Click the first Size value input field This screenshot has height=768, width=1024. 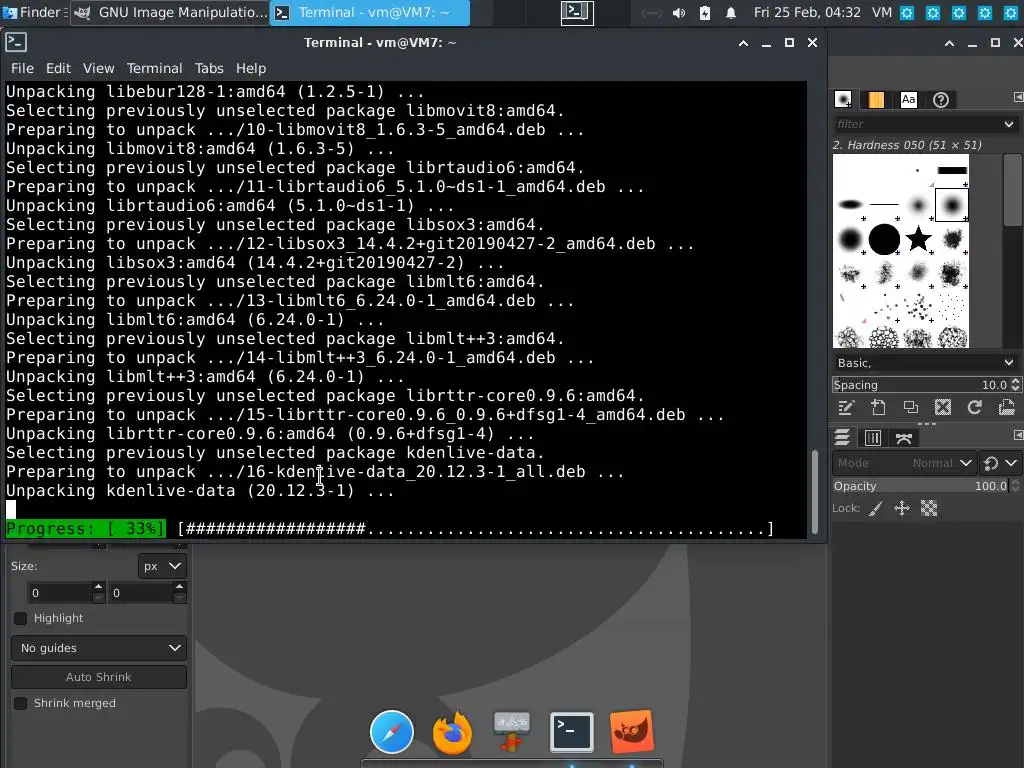[59, 593]
